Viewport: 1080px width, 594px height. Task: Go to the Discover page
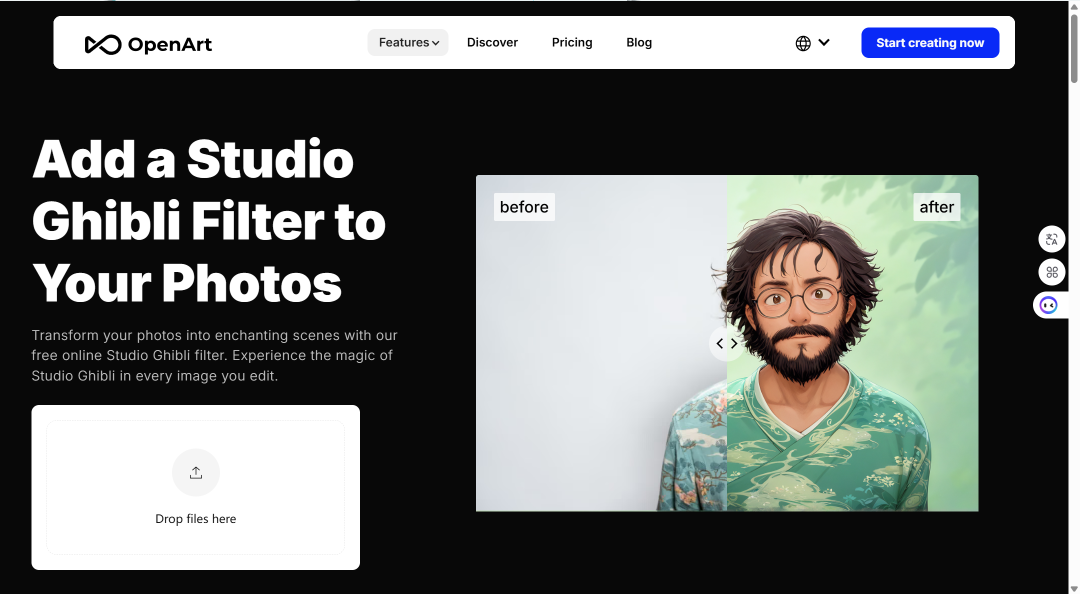pos(492,43)
